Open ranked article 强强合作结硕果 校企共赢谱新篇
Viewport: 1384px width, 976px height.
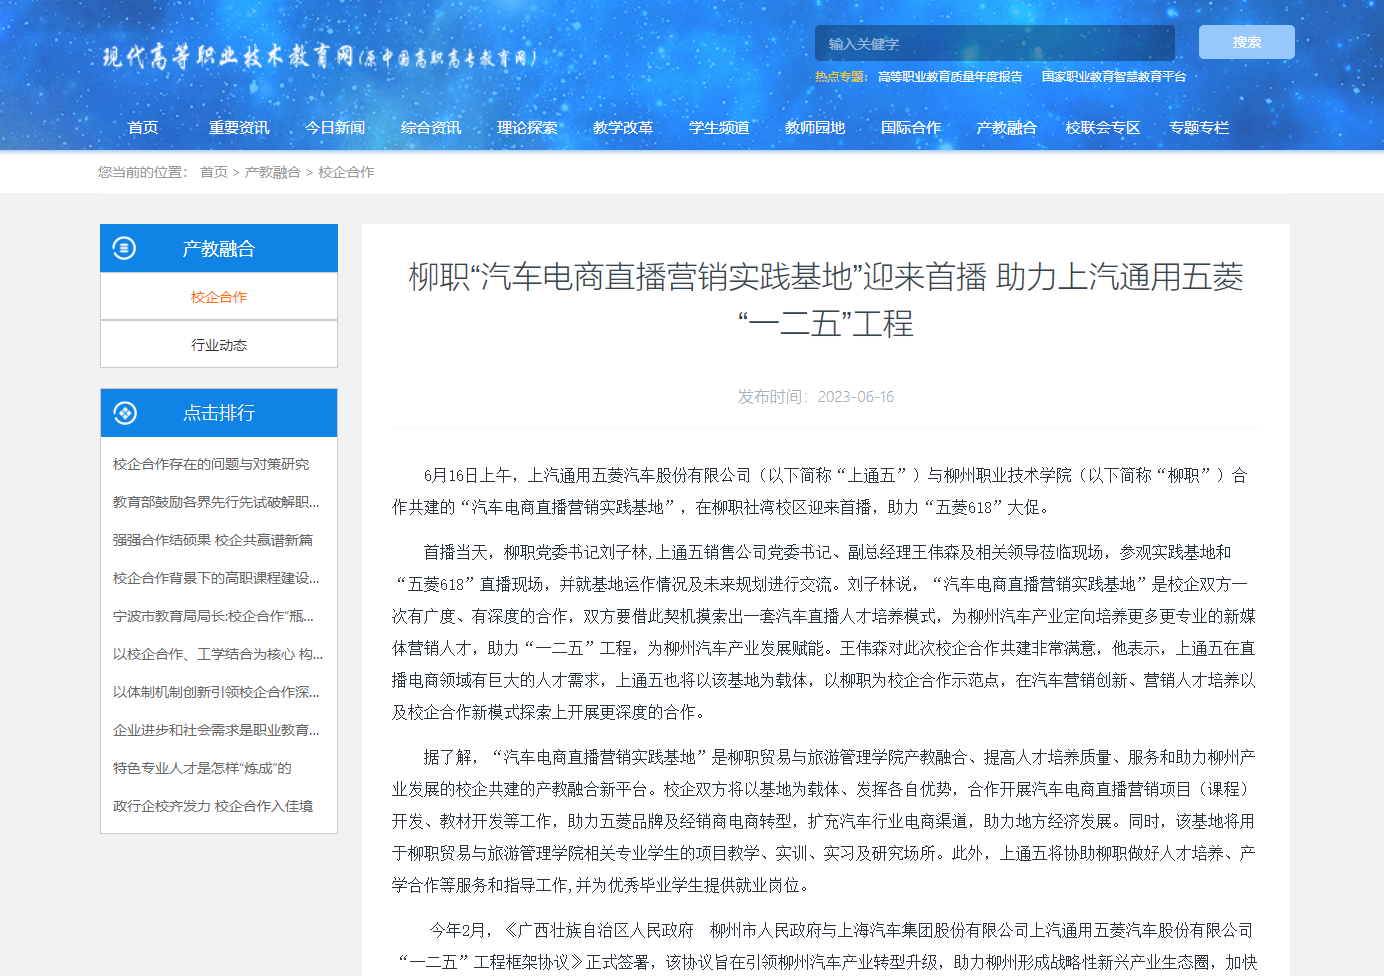click(213, 540)
